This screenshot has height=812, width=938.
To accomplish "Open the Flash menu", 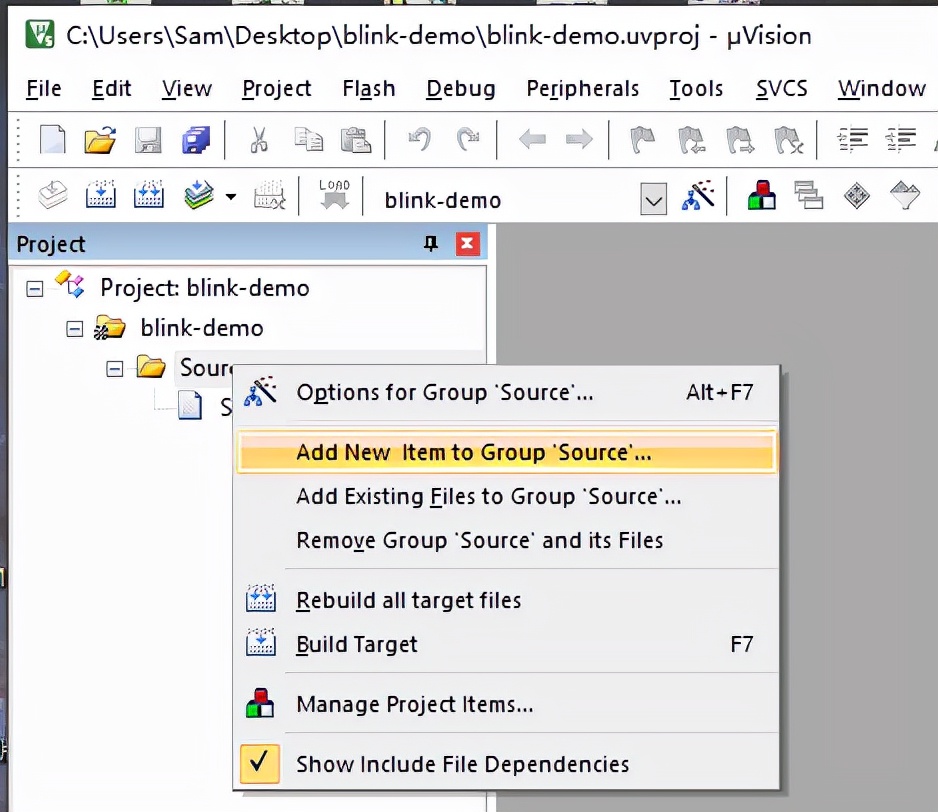I will [x=368, y=89].
